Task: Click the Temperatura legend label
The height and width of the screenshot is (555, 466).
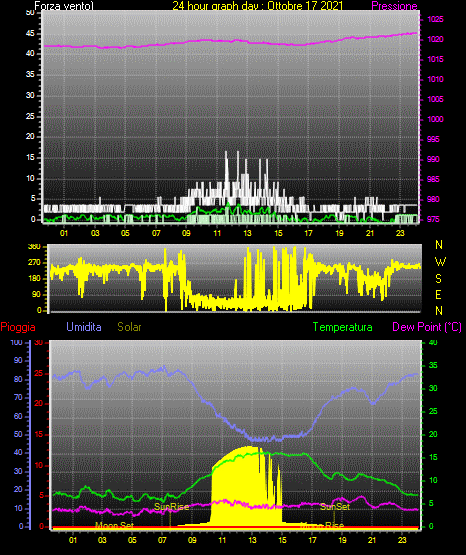Action: point(343,327)
